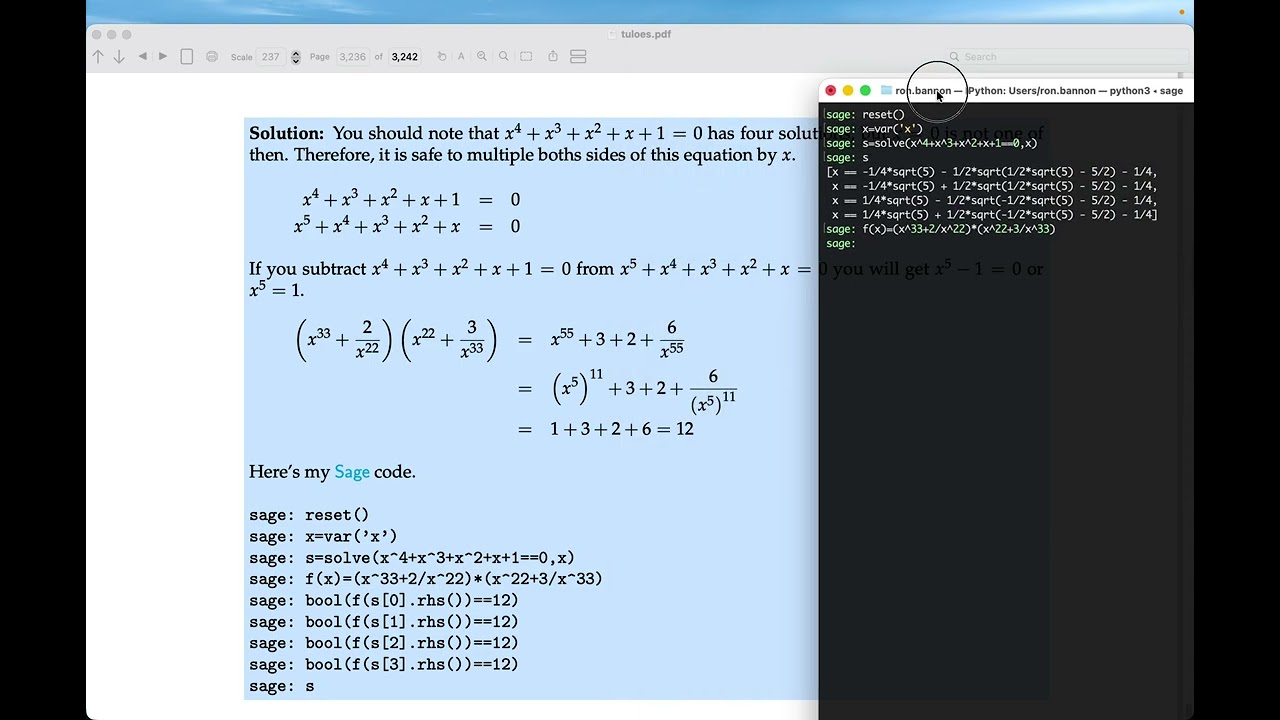1280x720 pixels.
Task: Click folder icon in Terminal title bar
Action: tap(886, 91)
